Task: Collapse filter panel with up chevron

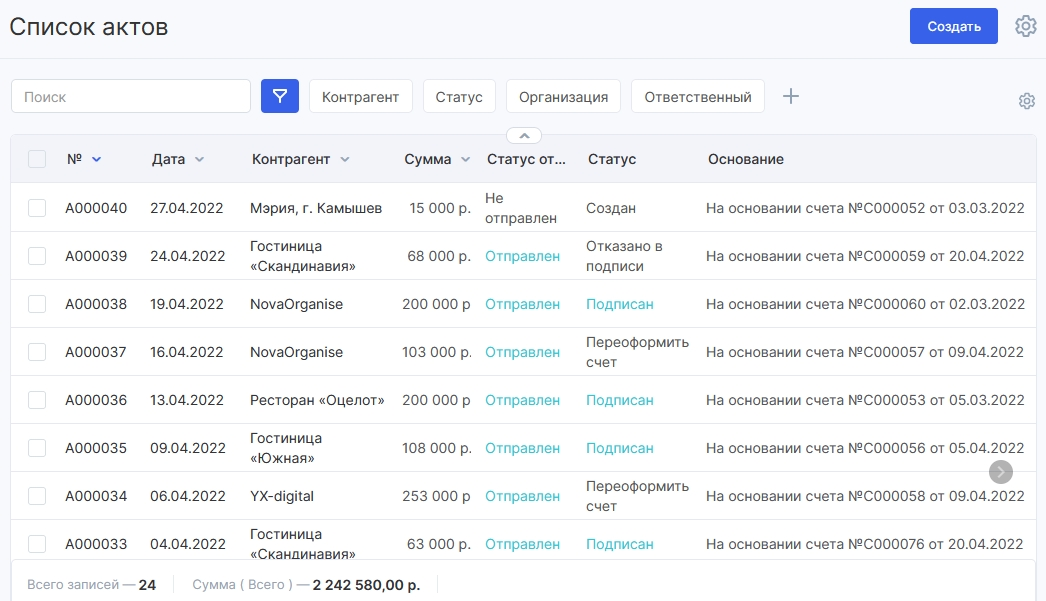Action: tap(524, 135)
